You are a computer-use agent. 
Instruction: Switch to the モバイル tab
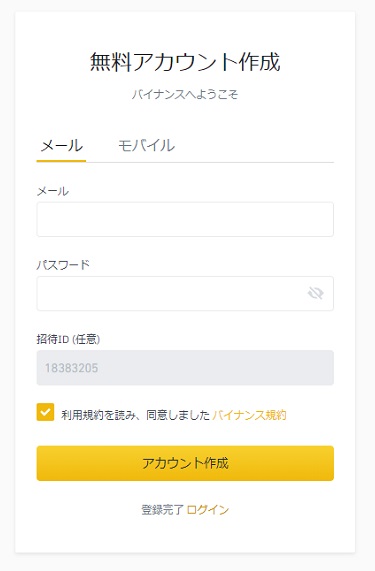pyautogui.click(x=146, y=145)
